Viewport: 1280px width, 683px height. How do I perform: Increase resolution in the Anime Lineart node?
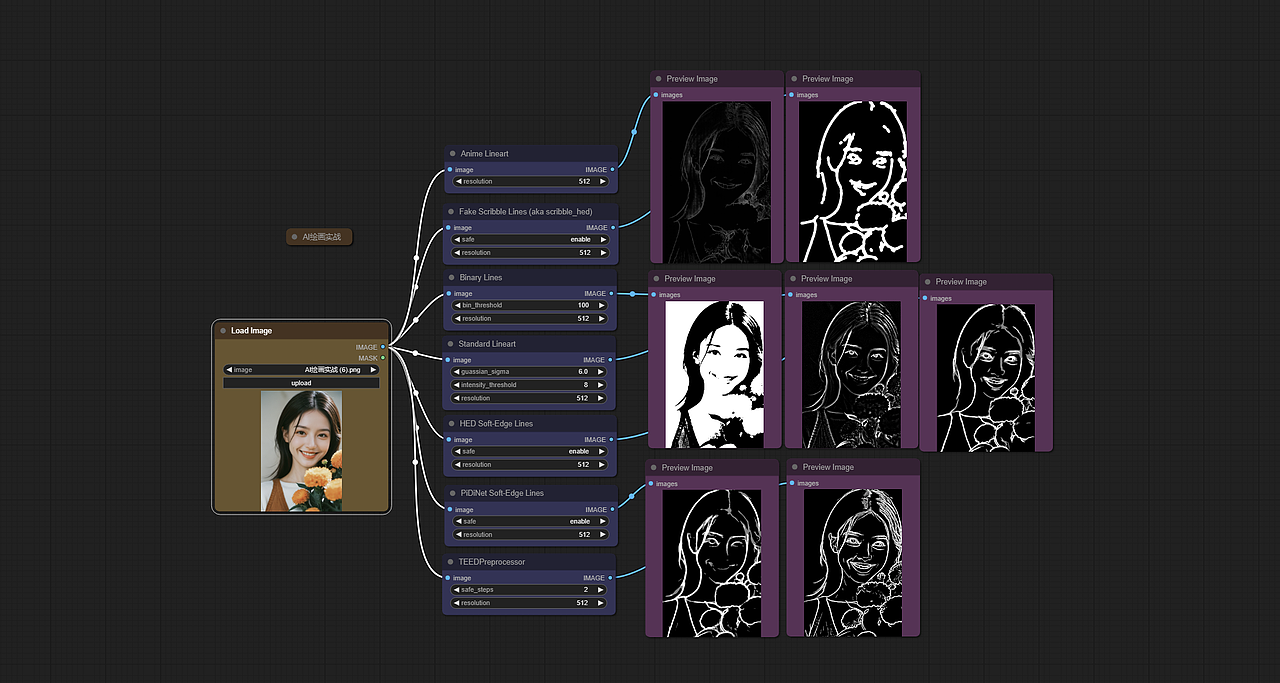tap(602, 182)
